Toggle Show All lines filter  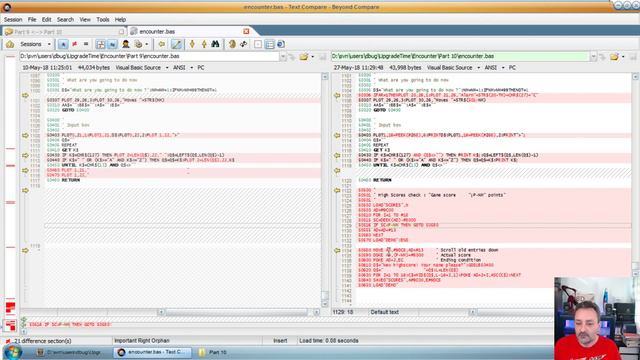pos(63,44)
